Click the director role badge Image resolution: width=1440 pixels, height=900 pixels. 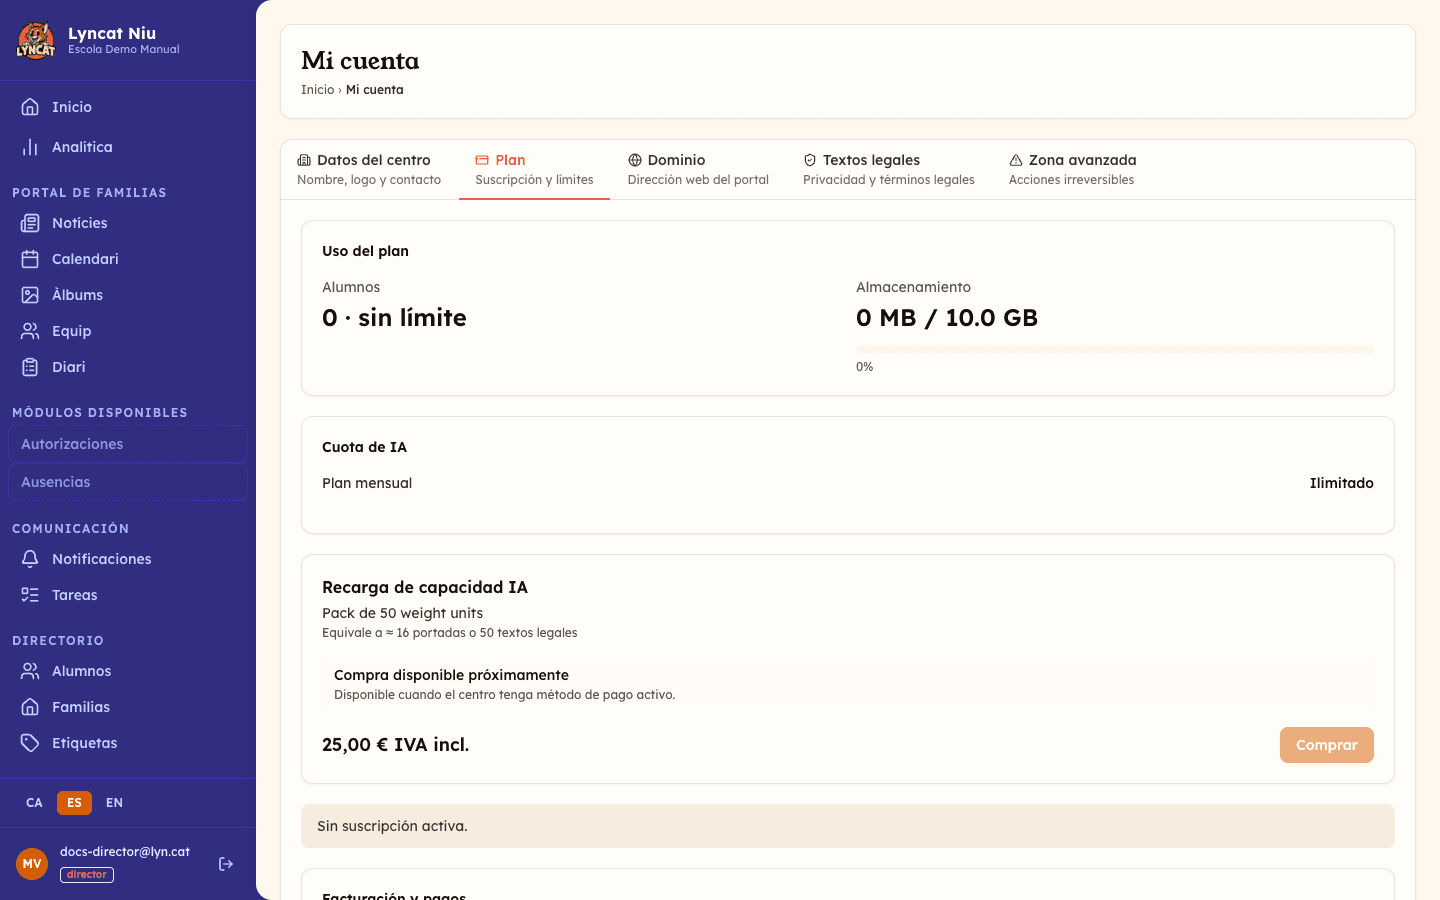(87, 875)
